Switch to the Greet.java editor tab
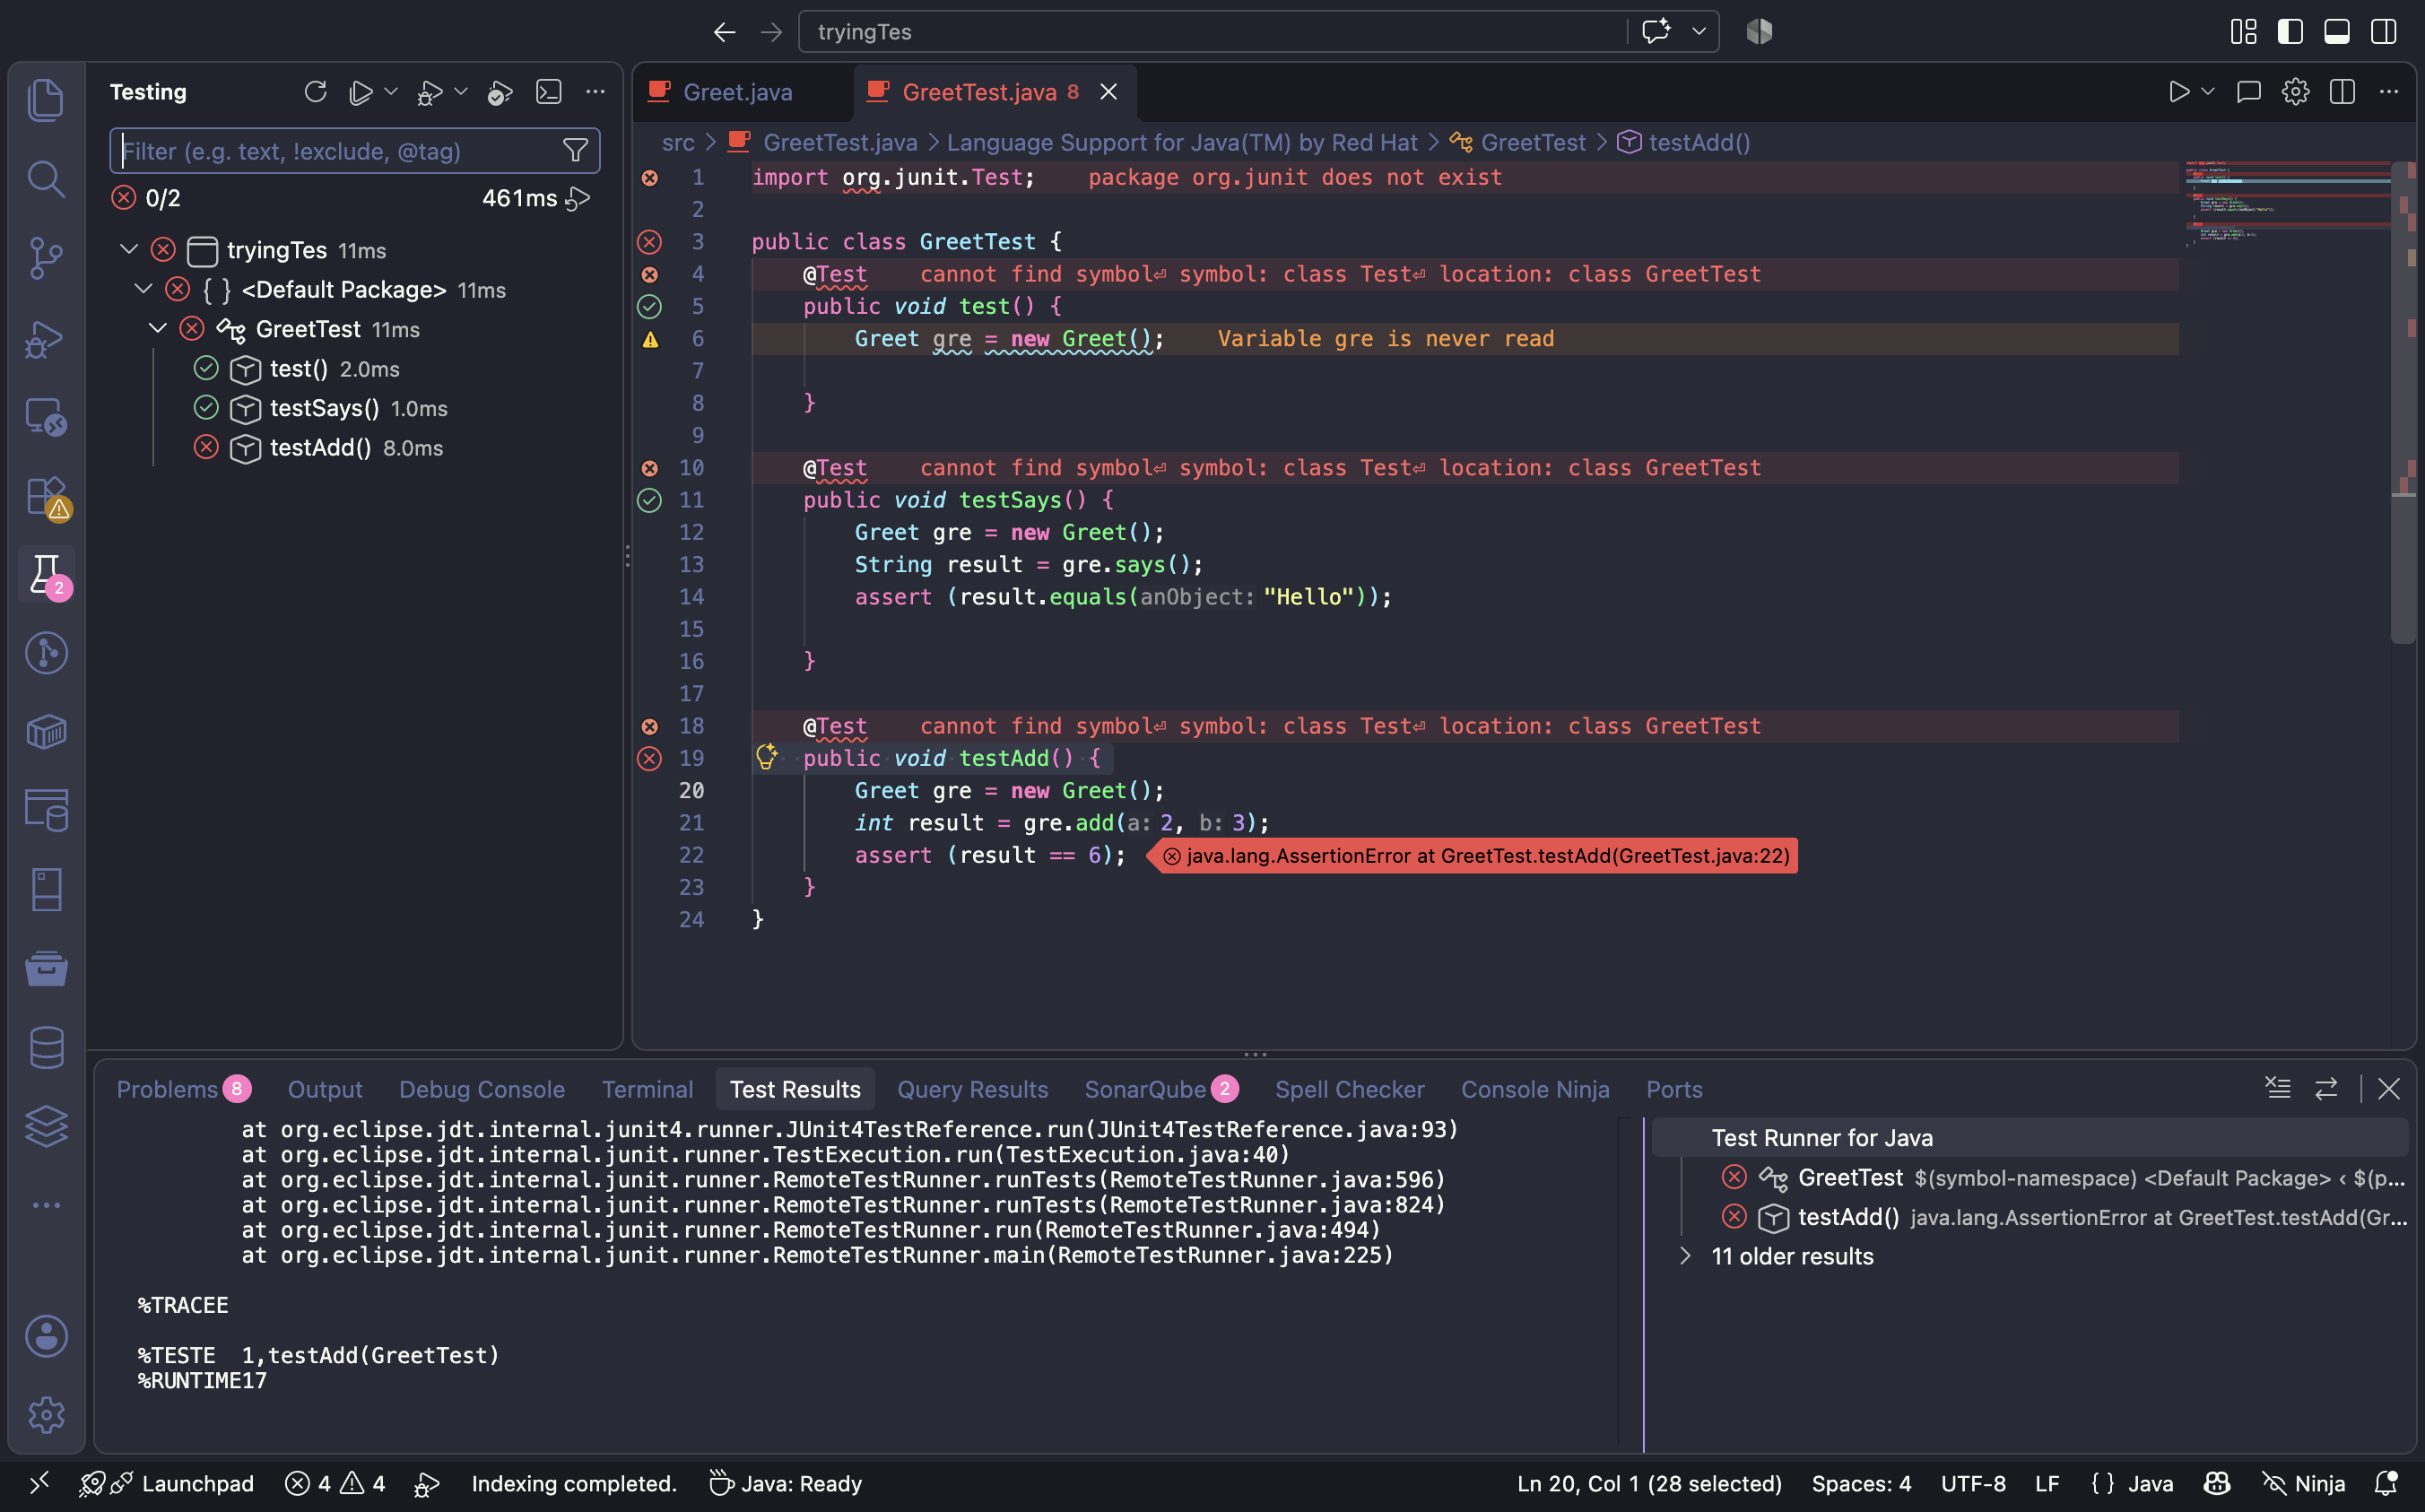 tap(737, 92)
